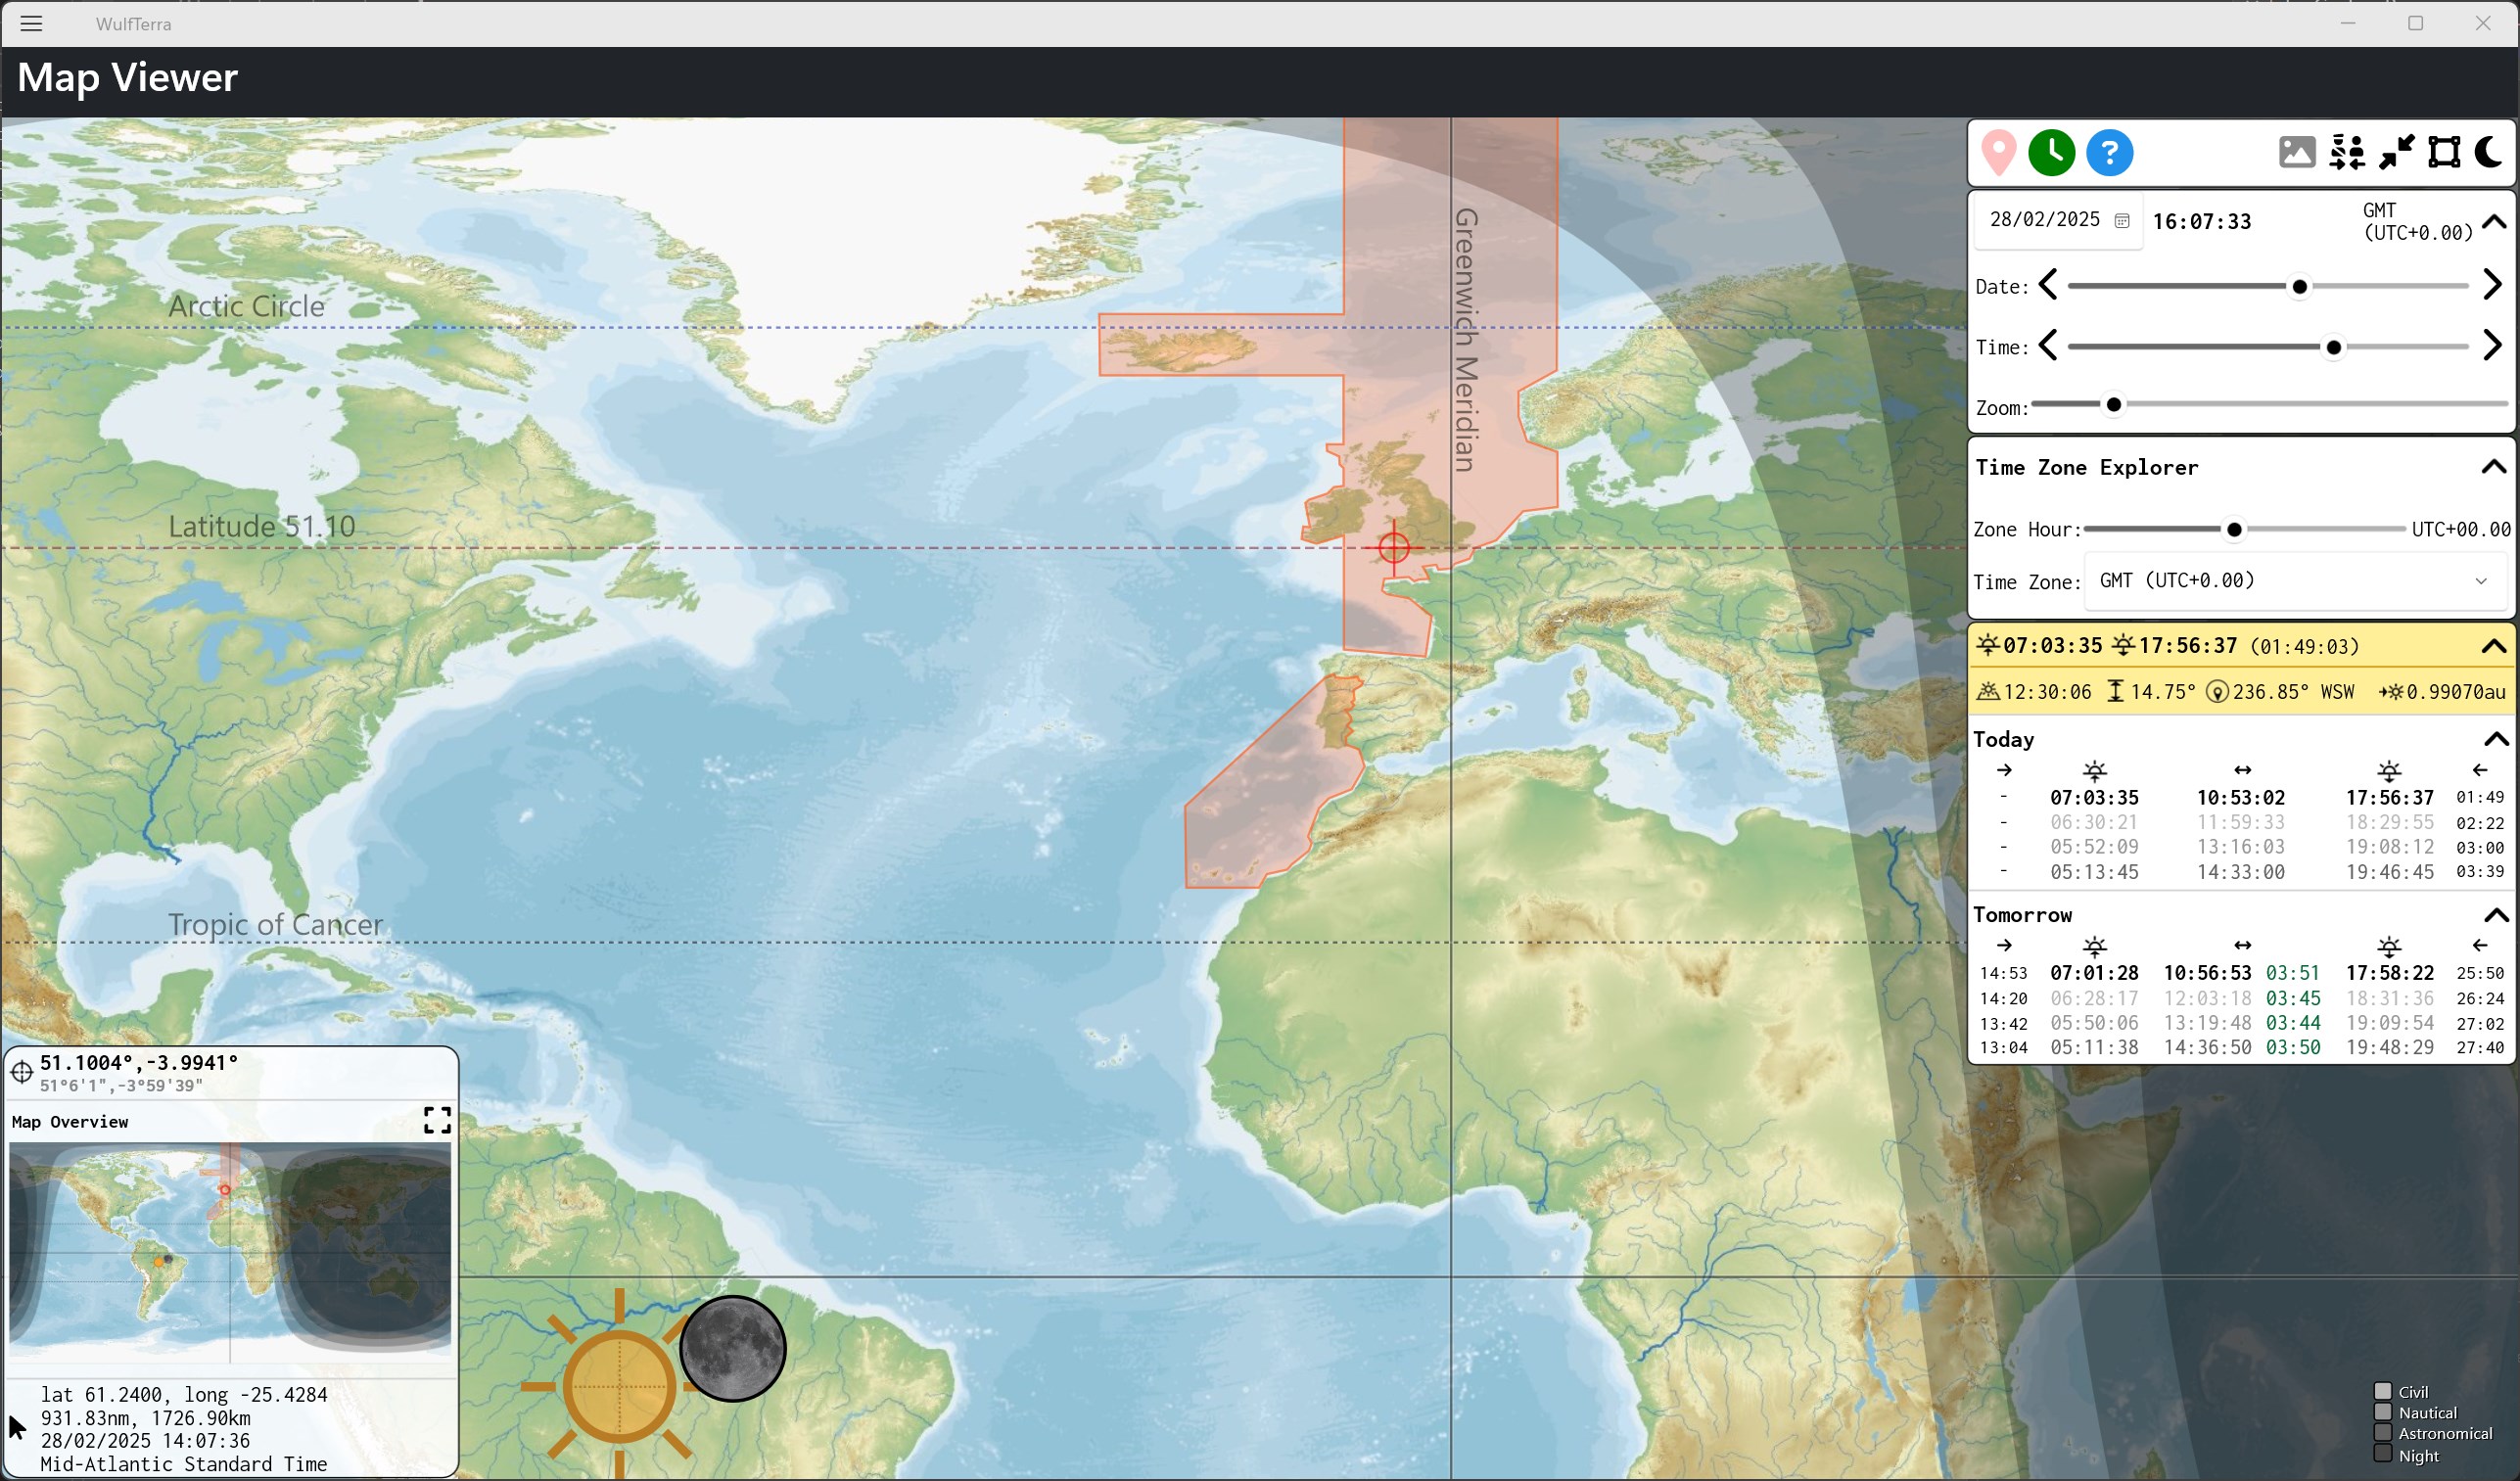This screenshot has height=1481, width=2520.
Task: Click the inward arrows compress icon
Action: (x=2396, y=153)
